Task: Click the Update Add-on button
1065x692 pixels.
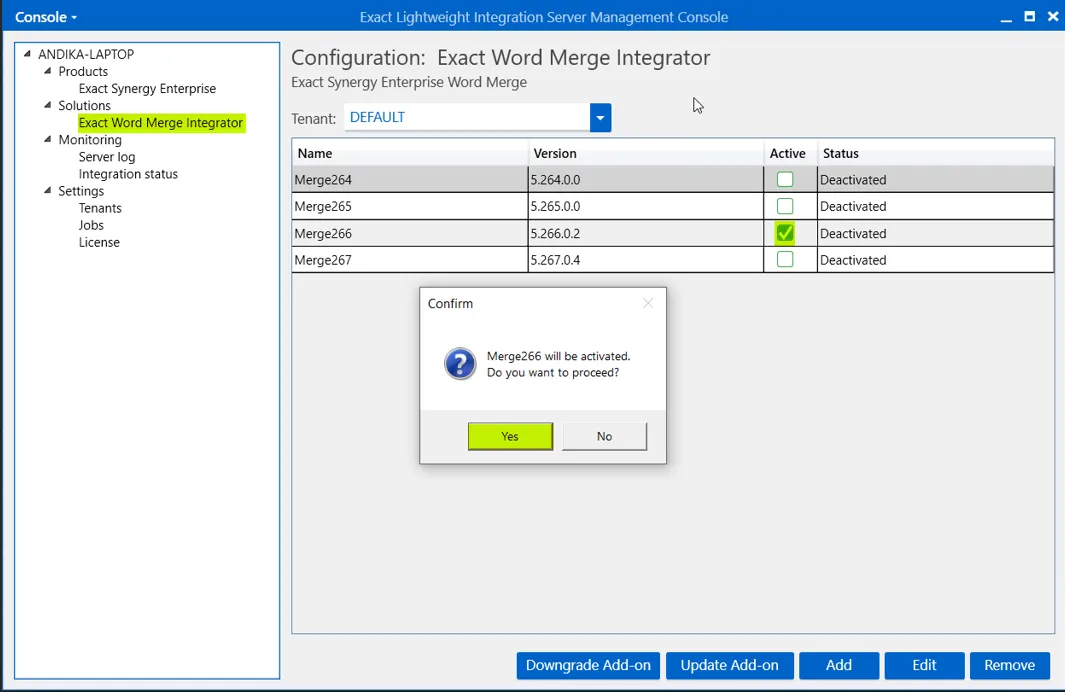Action: click(x=729, y=665)
